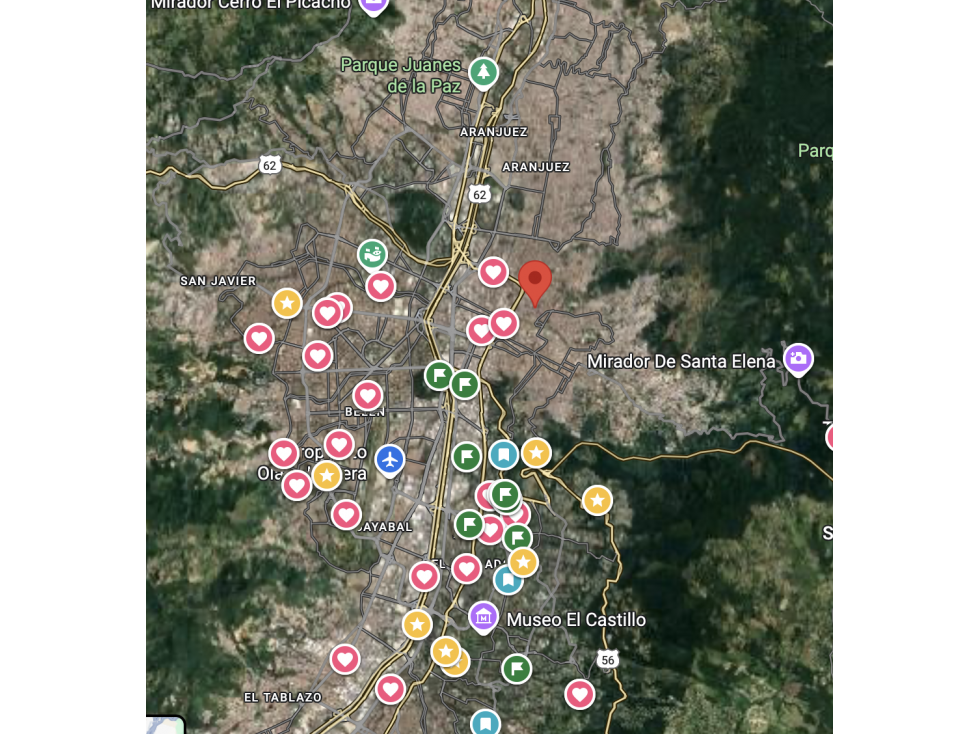The image size is (979, 734).
Task: Click the Mirador Cerro El Picacho marker
Action: (373, 4)
